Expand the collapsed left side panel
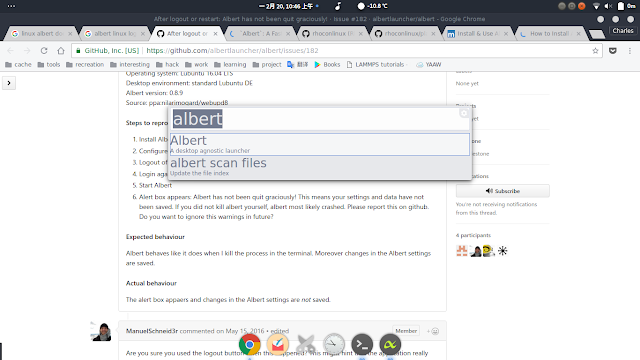The width and height of the screenshot is (640, 360). point(9,83)
